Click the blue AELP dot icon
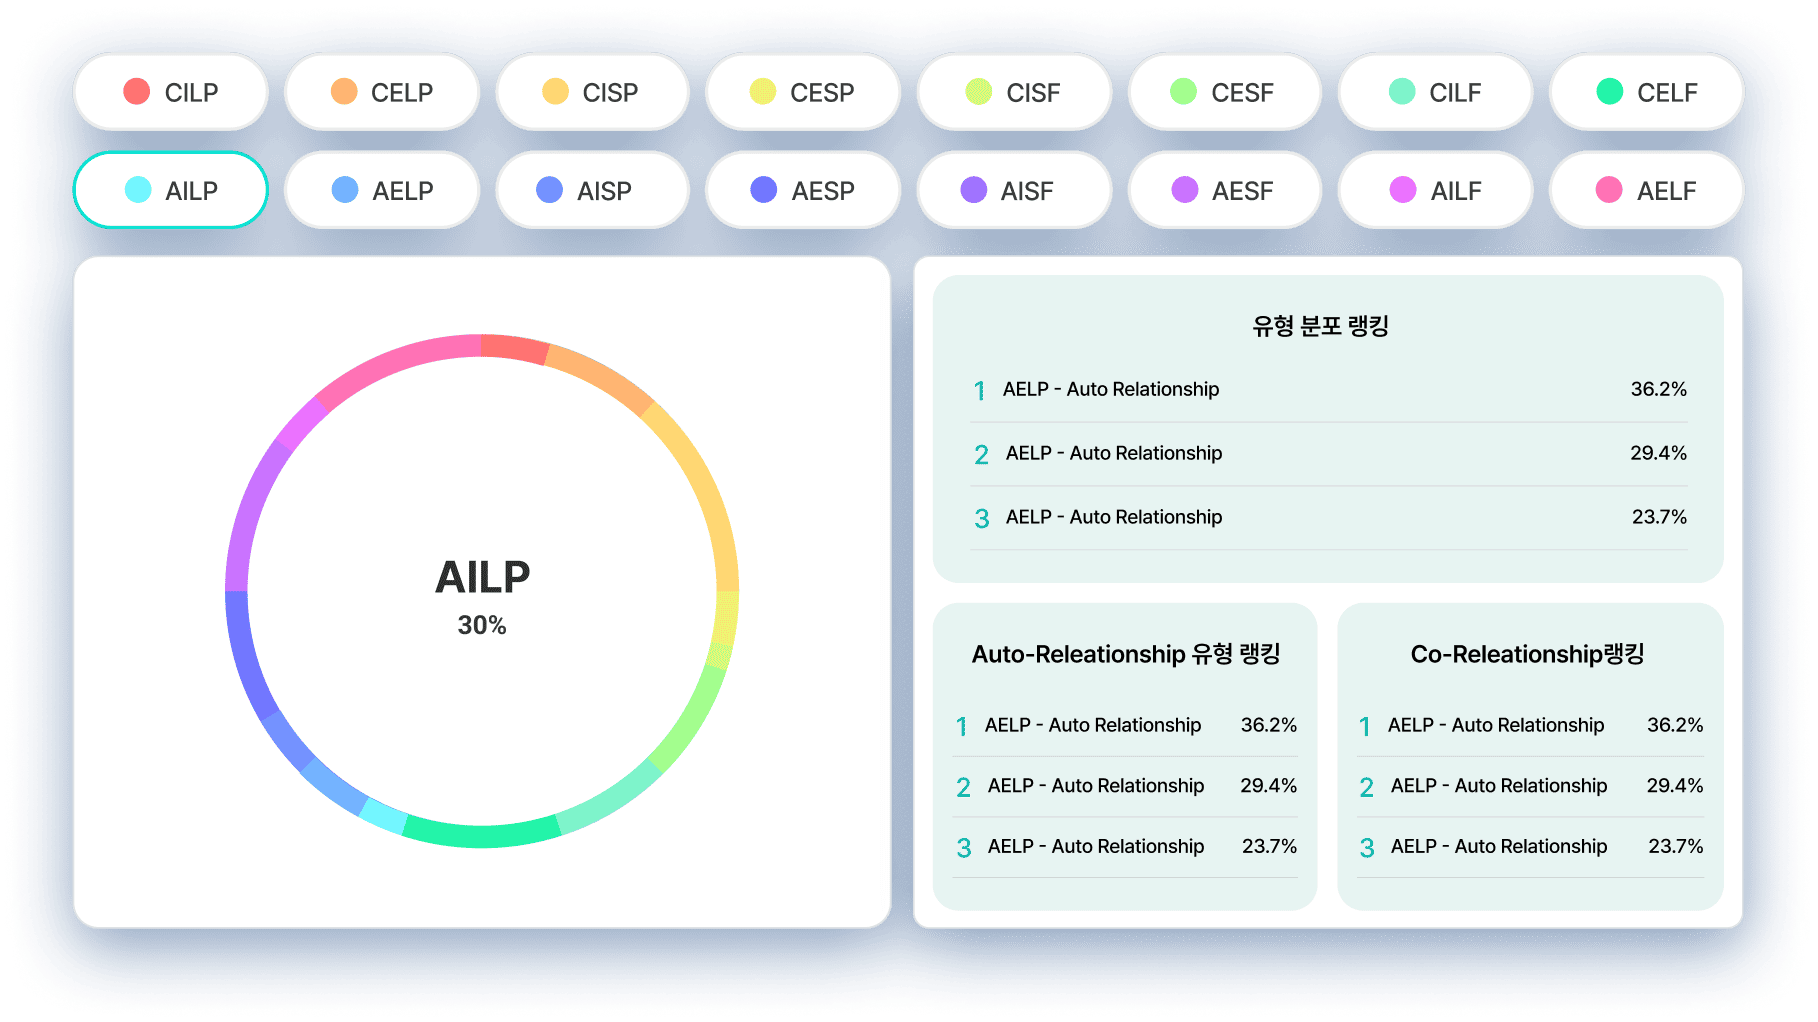This screenshot has width=1818, height=1022. pos(345,190)
